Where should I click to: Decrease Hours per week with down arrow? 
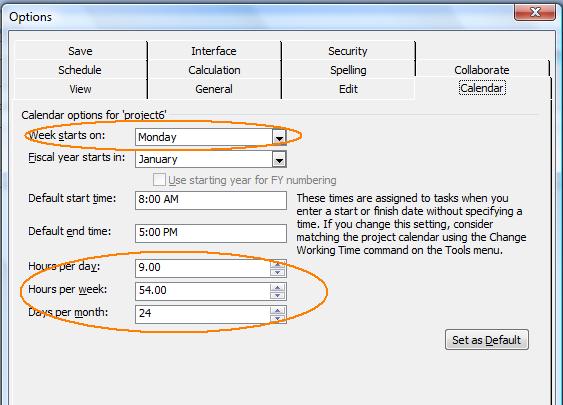(278, 295)
